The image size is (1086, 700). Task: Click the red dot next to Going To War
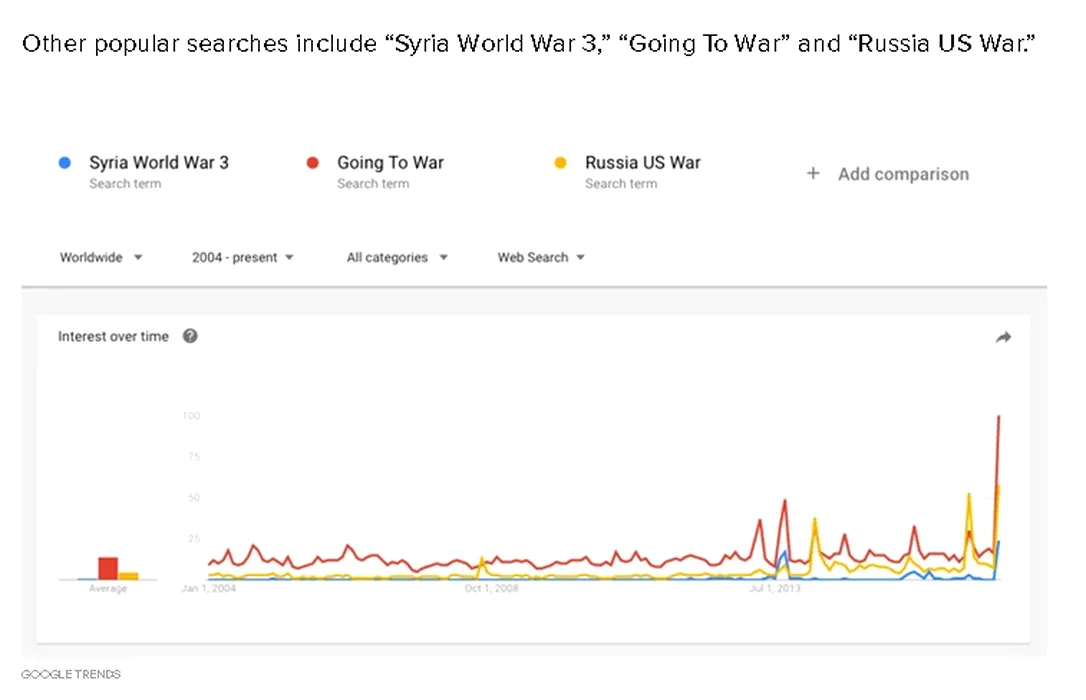click(x=313, y=162)
